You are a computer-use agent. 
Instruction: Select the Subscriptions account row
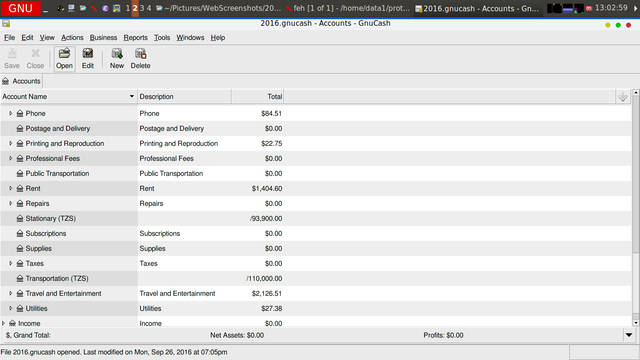(x=316, y=233)
